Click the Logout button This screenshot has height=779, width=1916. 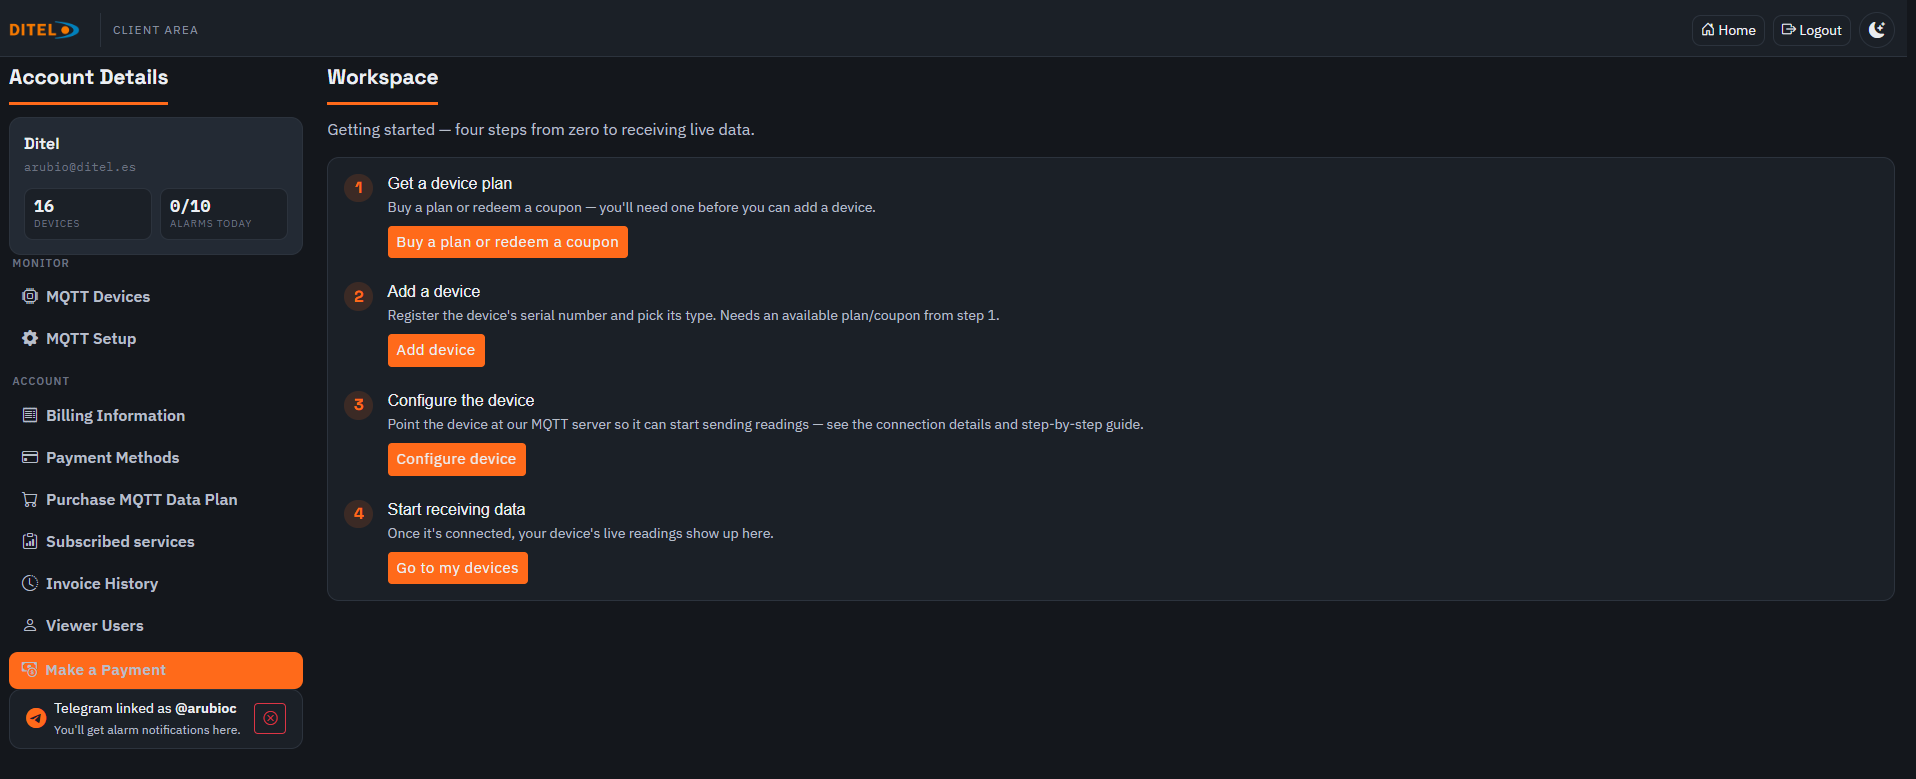coord(1811,30)
